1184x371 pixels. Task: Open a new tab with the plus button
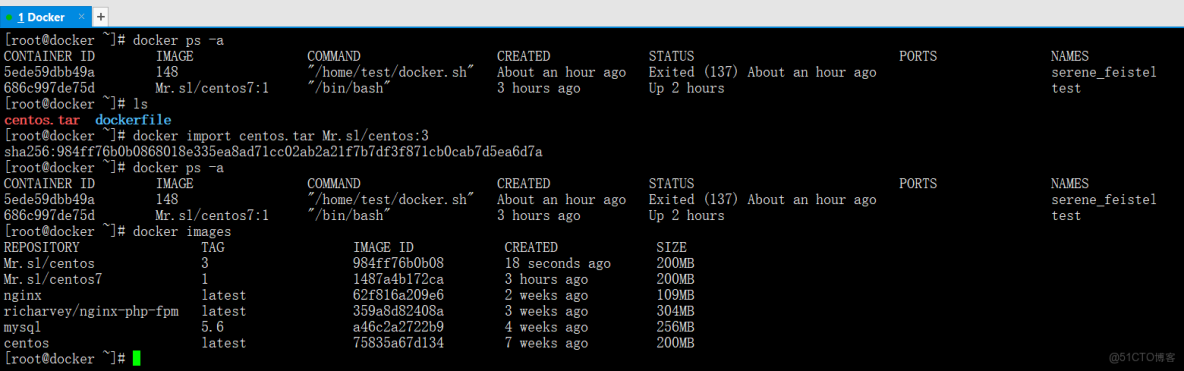[100, 17]
